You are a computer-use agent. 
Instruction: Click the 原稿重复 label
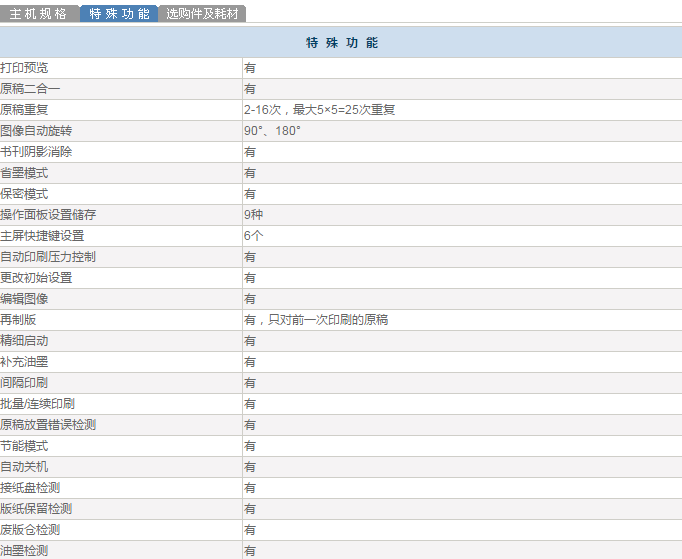point(24,110)
